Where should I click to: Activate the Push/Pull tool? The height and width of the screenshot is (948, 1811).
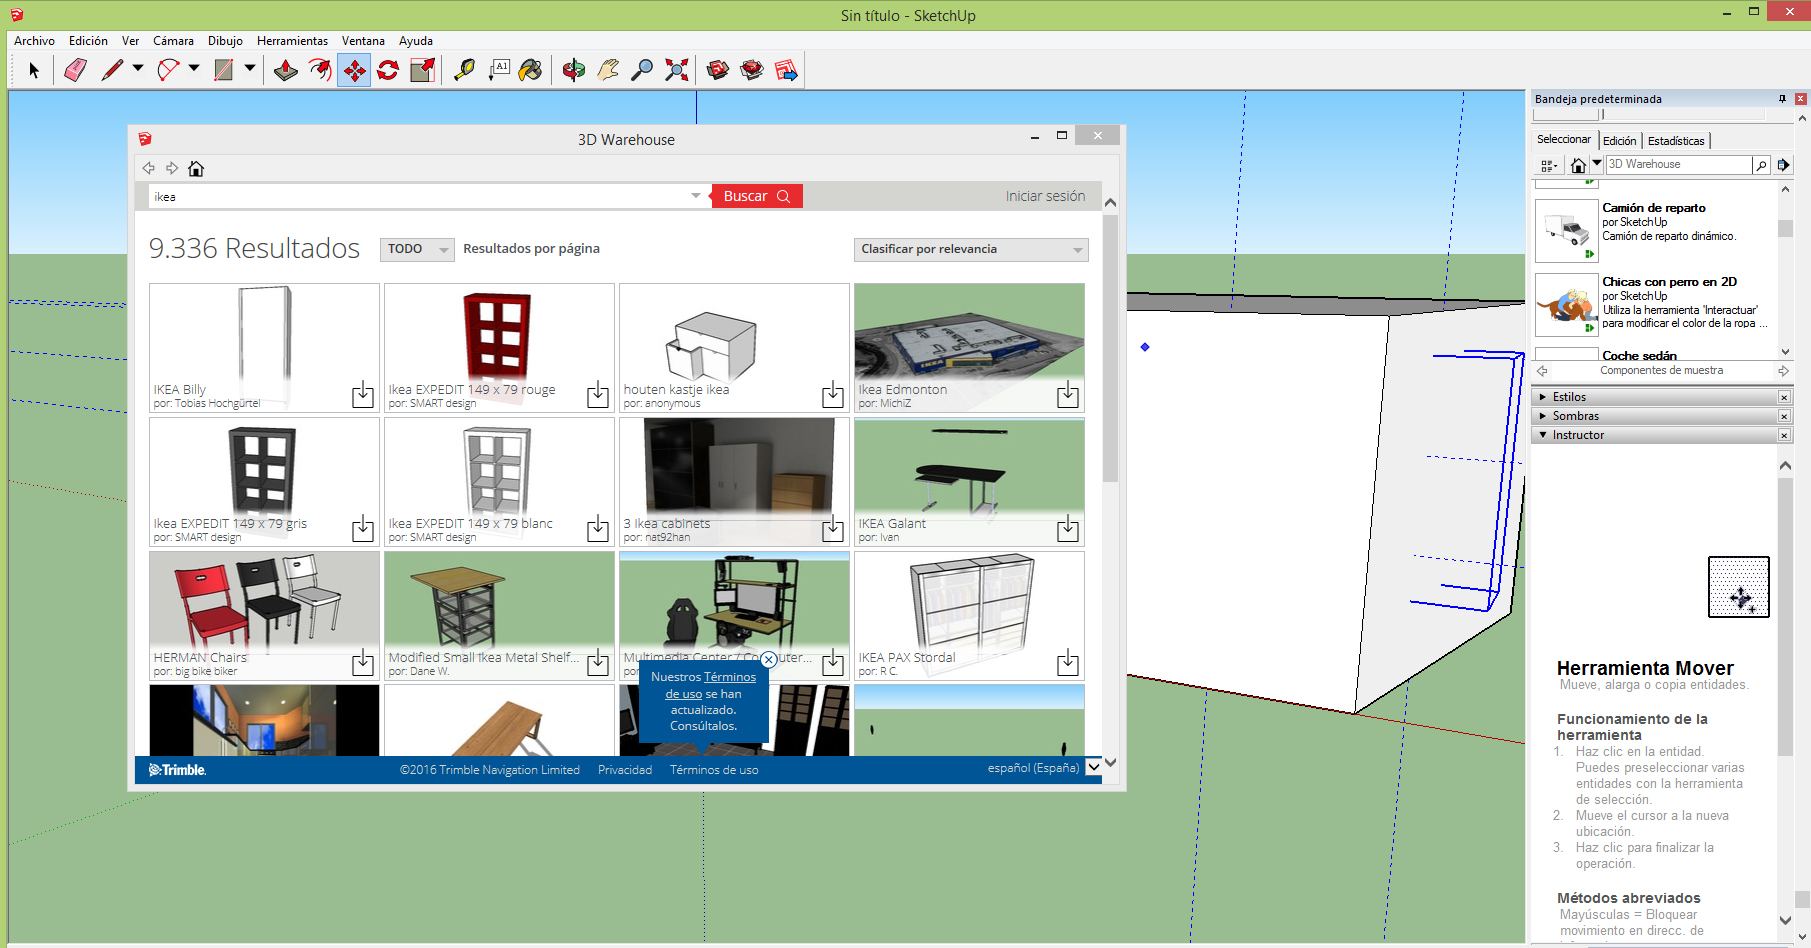[286, 70]
